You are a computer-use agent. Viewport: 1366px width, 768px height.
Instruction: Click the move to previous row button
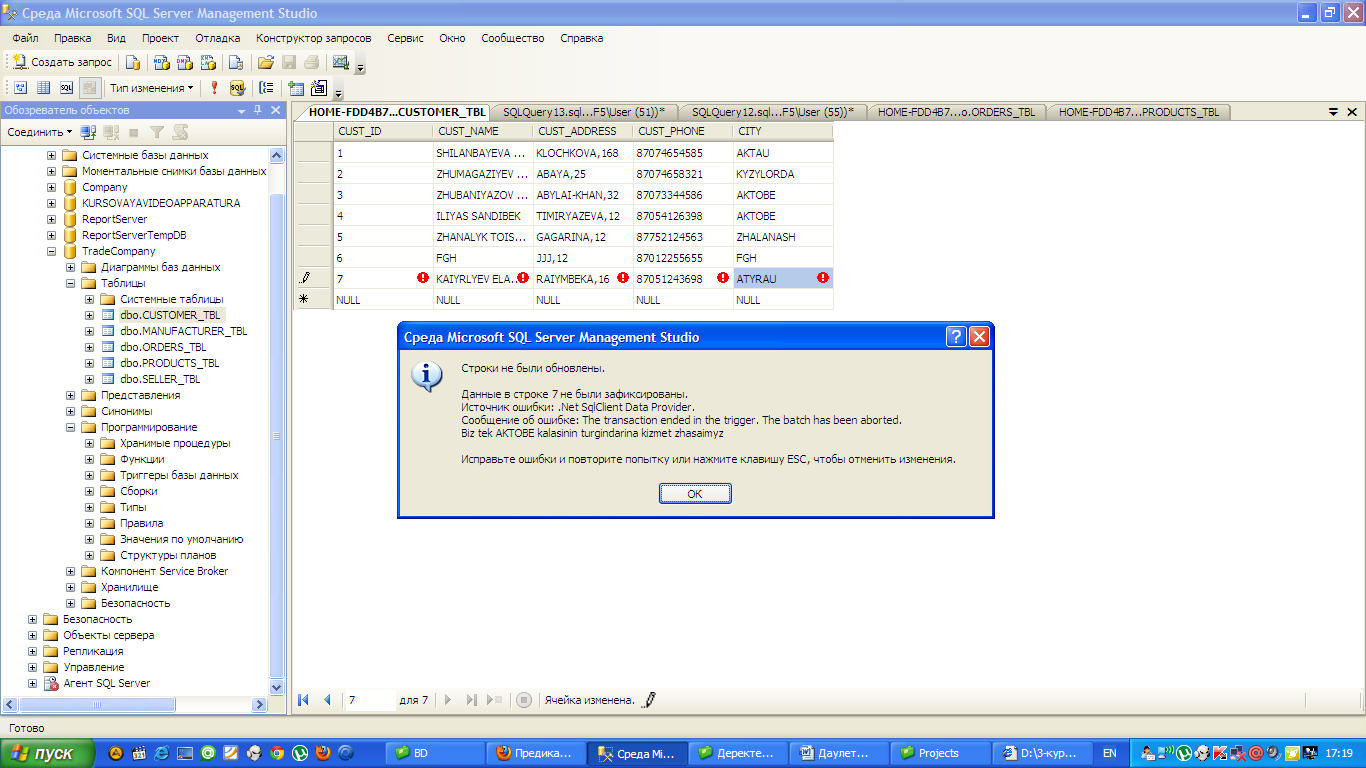(327, 700)
